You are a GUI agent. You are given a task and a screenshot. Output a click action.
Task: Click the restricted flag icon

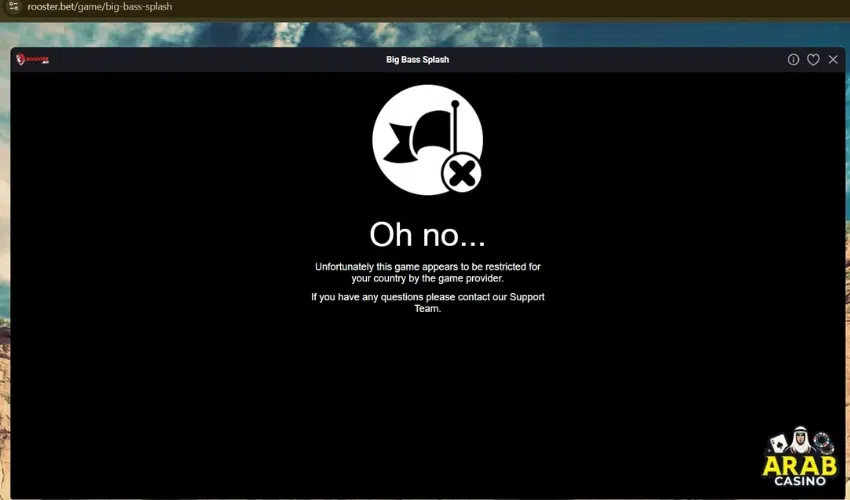(x=428, y=140)
